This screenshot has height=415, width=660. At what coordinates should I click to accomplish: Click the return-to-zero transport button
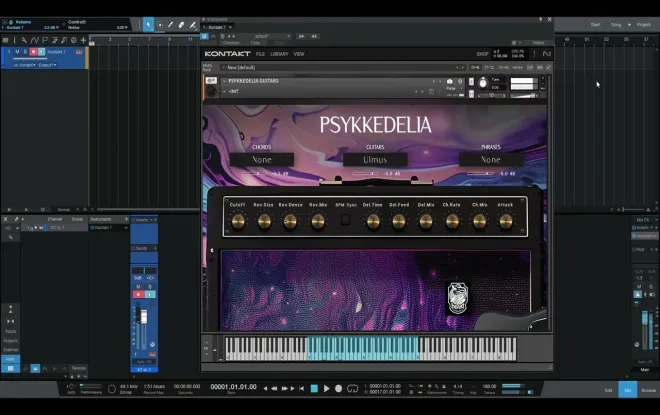click(x=301, y=388)
